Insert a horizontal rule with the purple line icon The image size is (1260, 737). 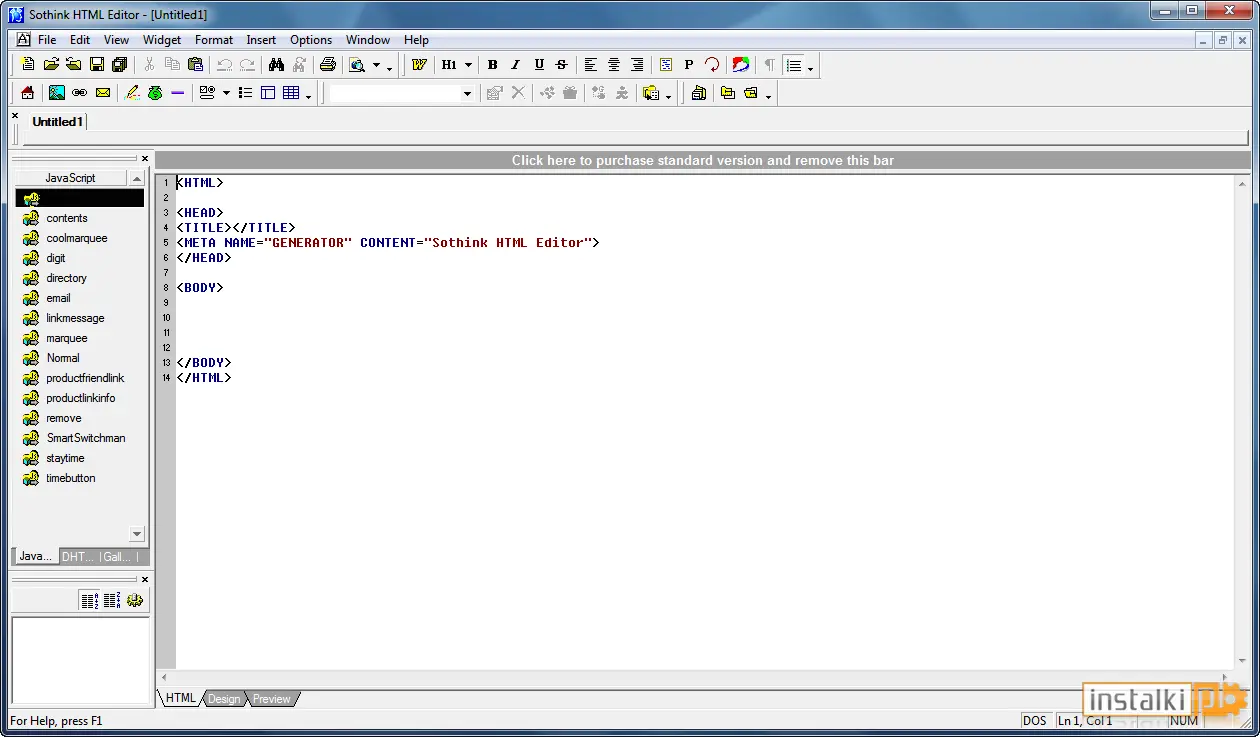pyautogui.click(x=178, y=93)
